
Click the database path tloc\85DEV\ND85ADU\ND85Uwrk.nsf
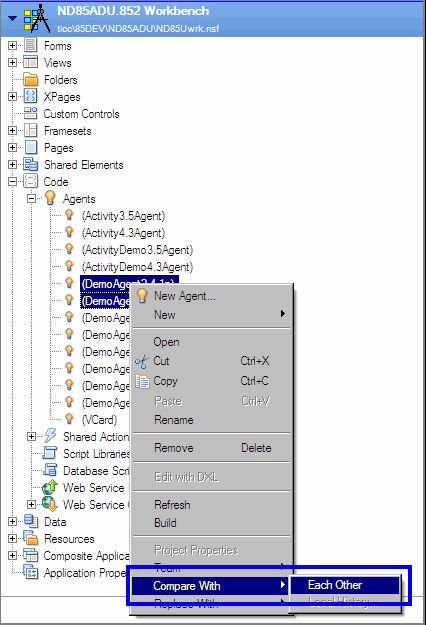coord(138,28)
